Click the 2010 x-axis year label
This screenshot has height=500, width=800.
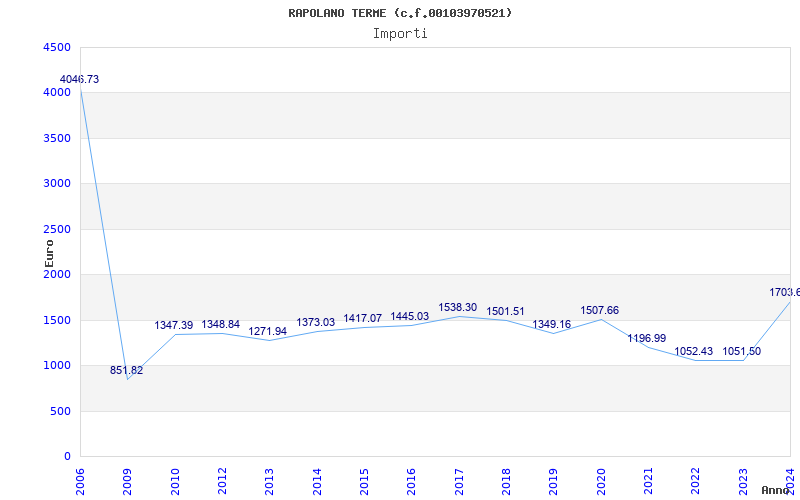click(175, 481)
